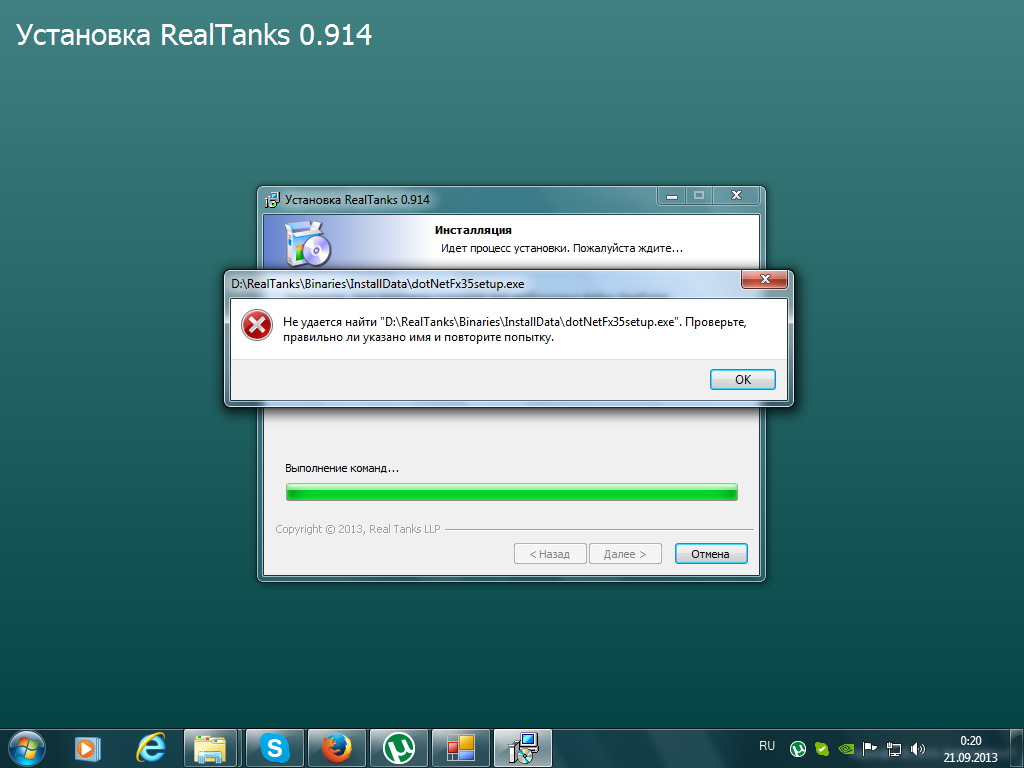1024x768 pixels.
Task: Click the installer box-and-disc icon
Action: pos(308,243)
